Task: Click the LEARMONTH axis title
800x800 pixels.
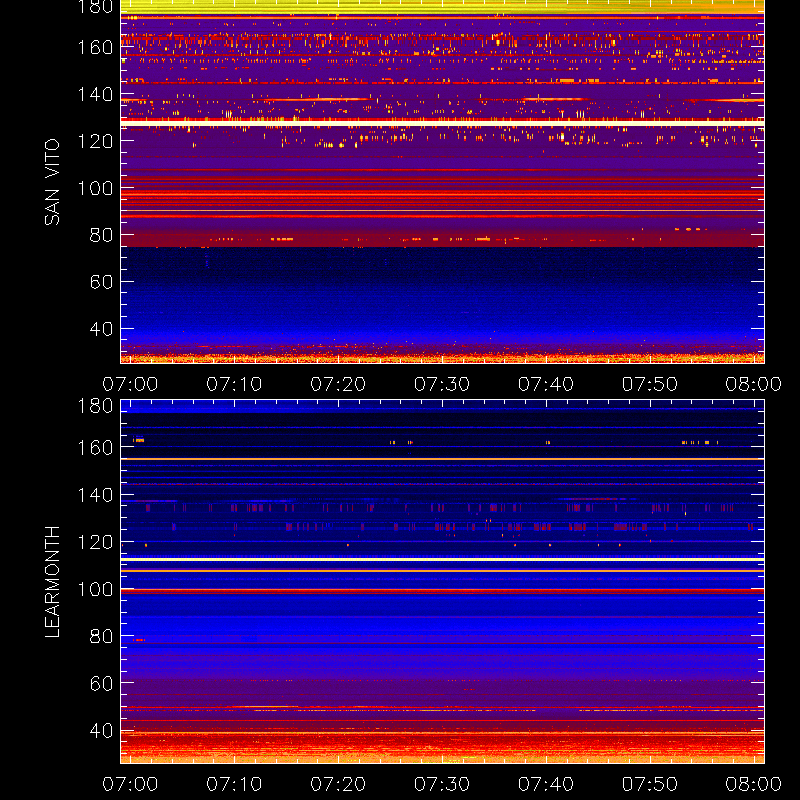Action: click(52, 581)
